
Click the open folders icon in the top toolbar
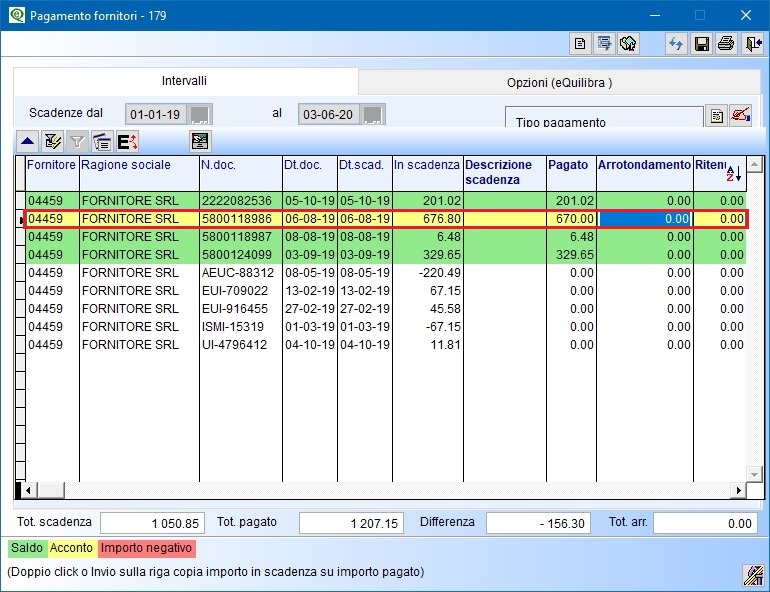click(628, 44)
